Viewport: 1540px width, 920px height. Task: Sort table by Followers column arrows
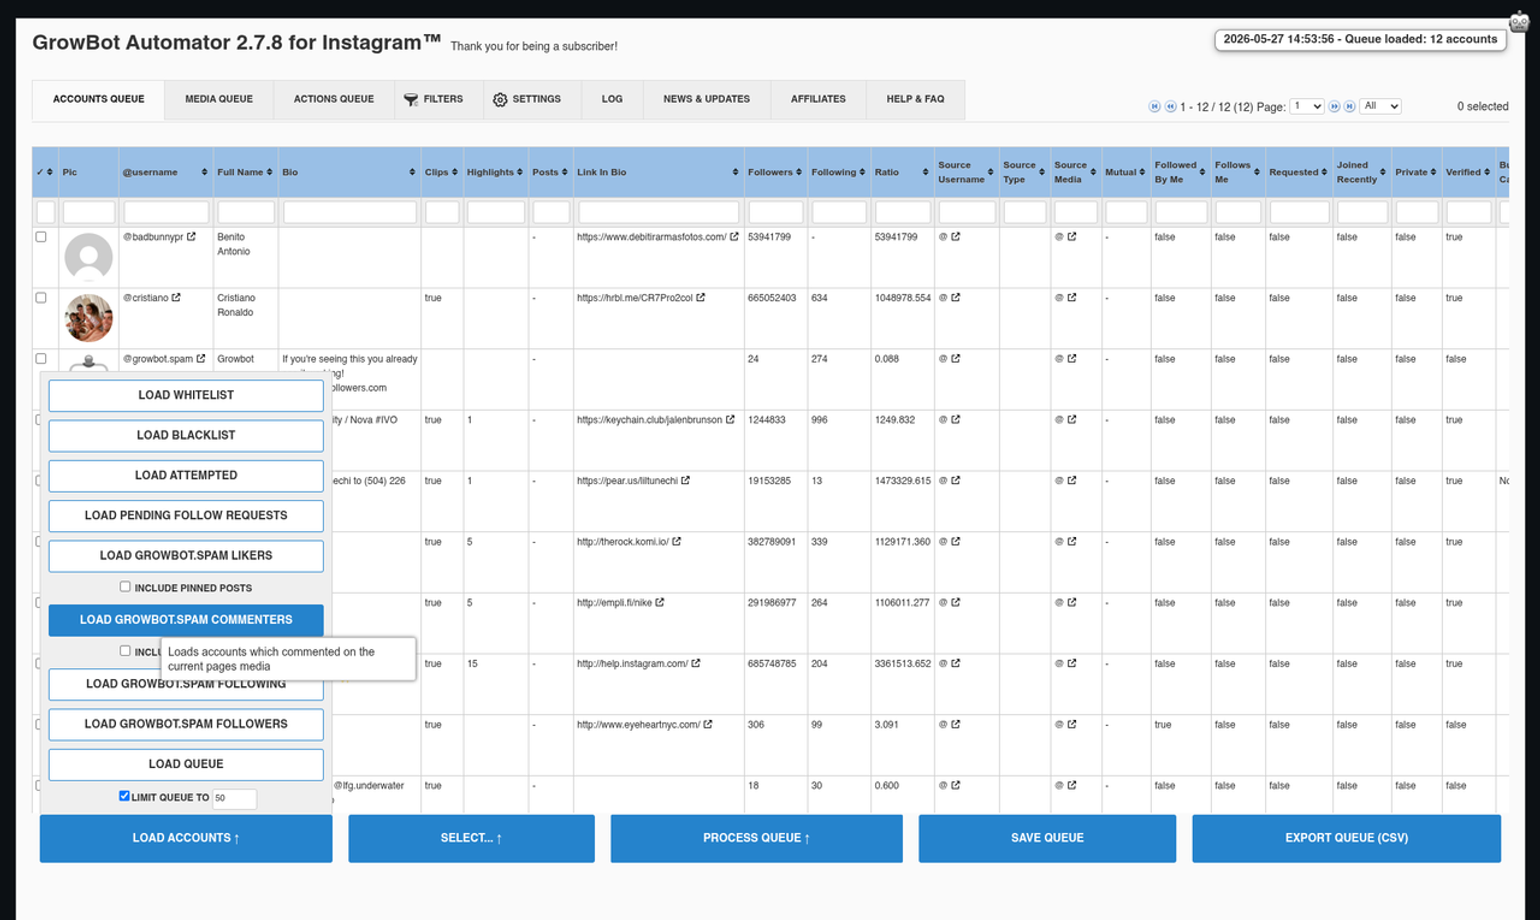[800, 172]
